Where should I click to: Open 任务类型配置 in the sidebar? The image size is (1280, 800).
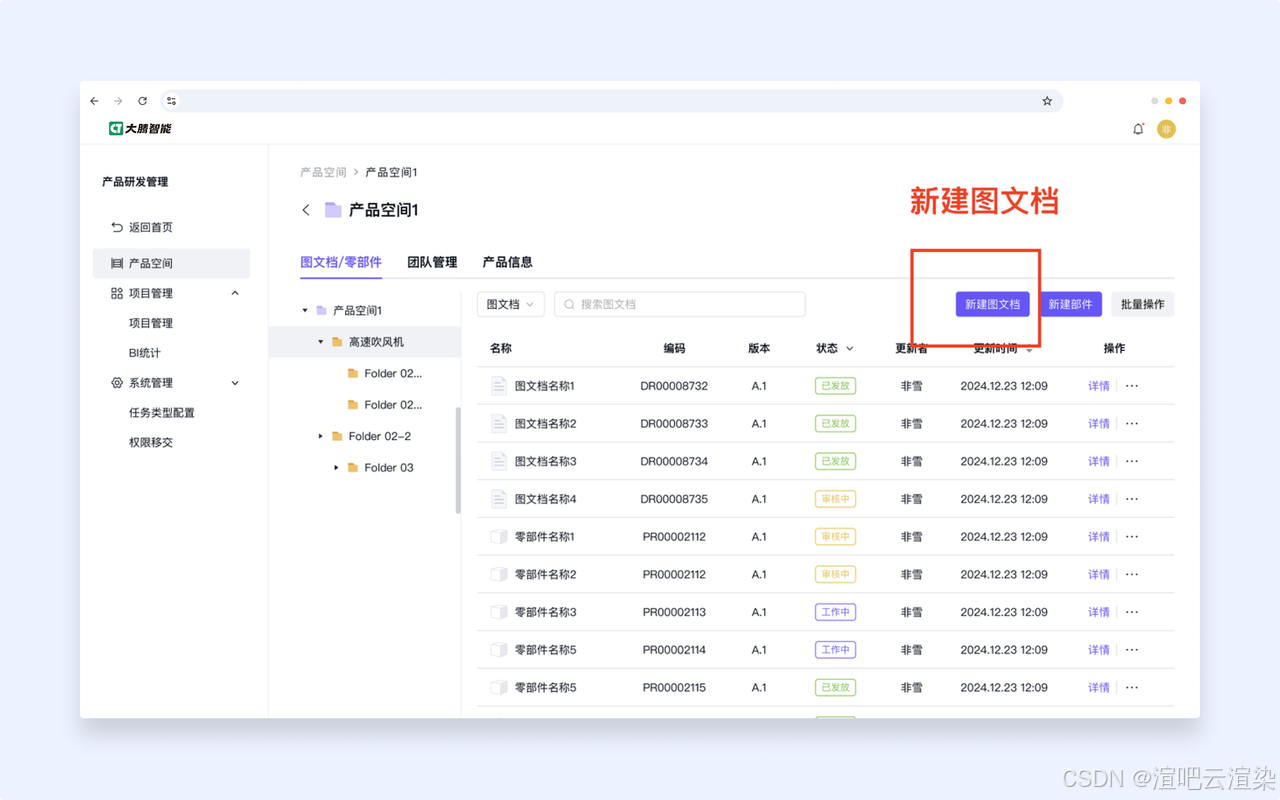[162, 412]
